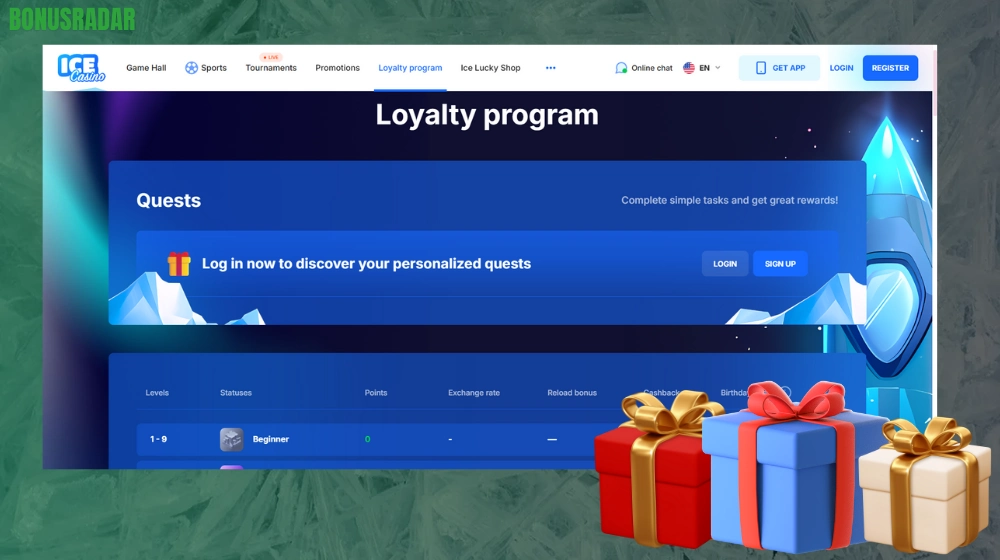1000x560 pixels.
Task: Click the Register button
Action: 890,68
